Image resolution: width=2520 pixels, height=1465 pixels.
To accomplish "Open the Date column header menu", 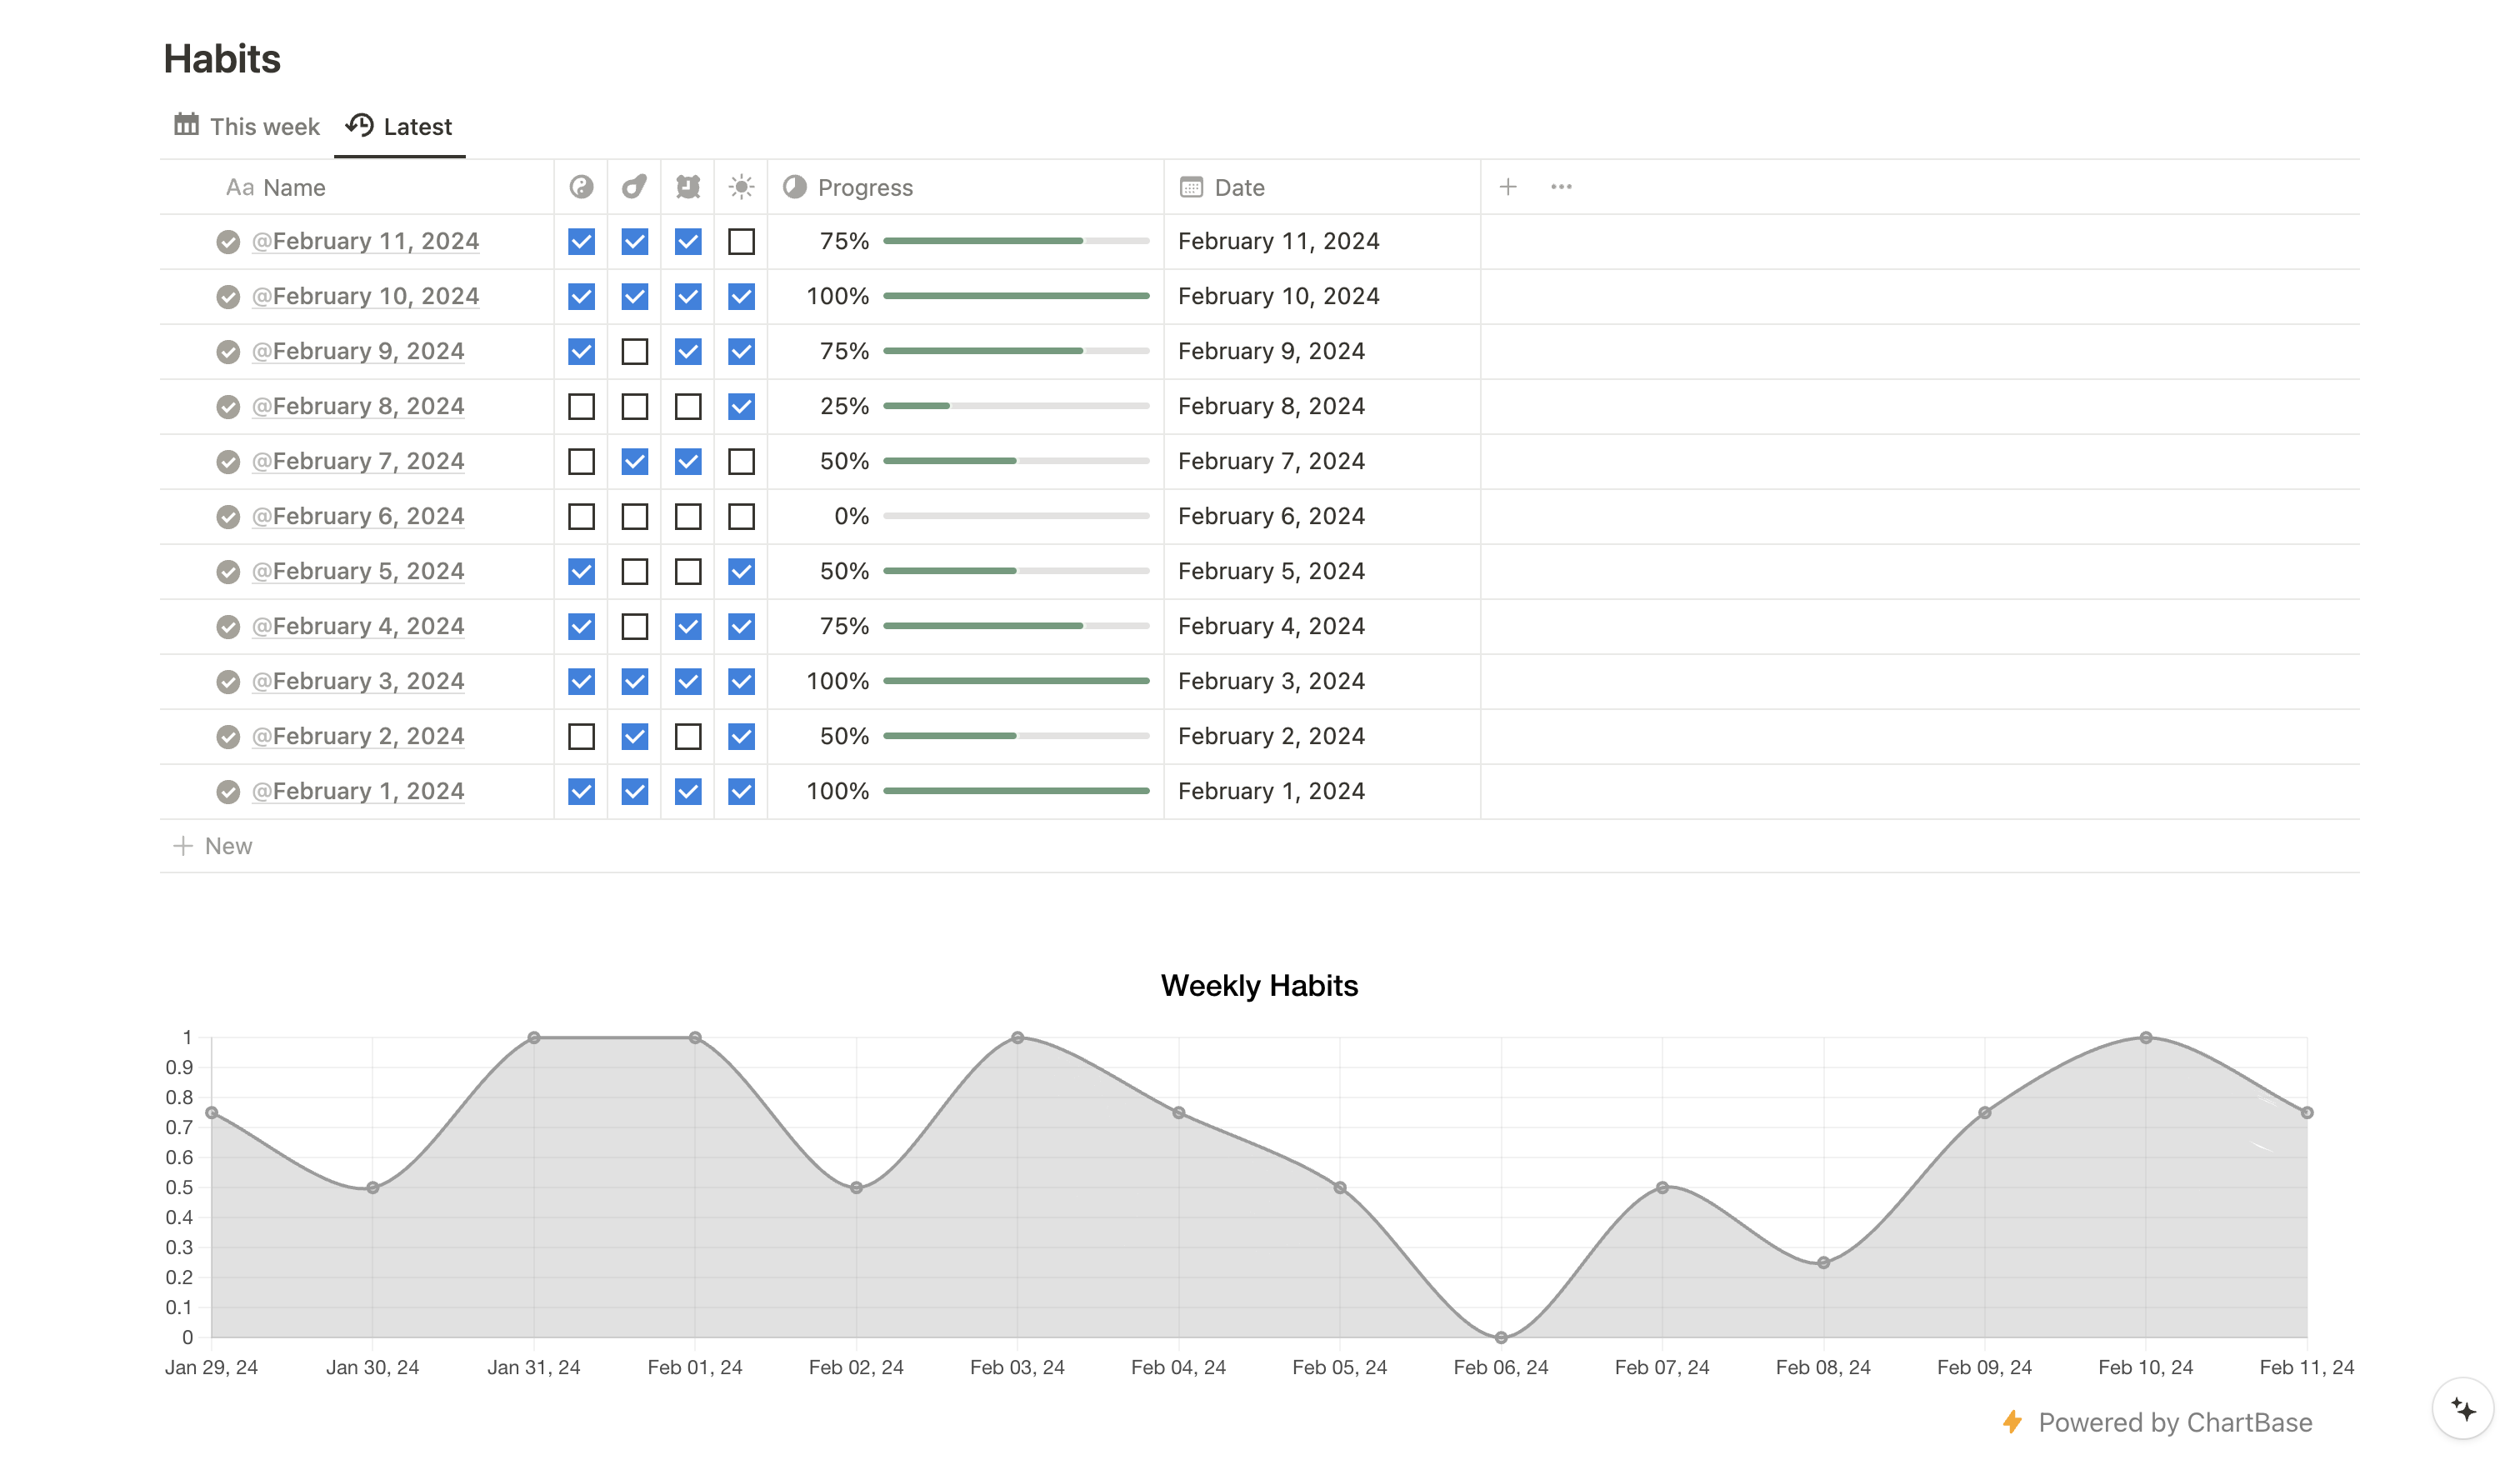I will [1238, 187].
